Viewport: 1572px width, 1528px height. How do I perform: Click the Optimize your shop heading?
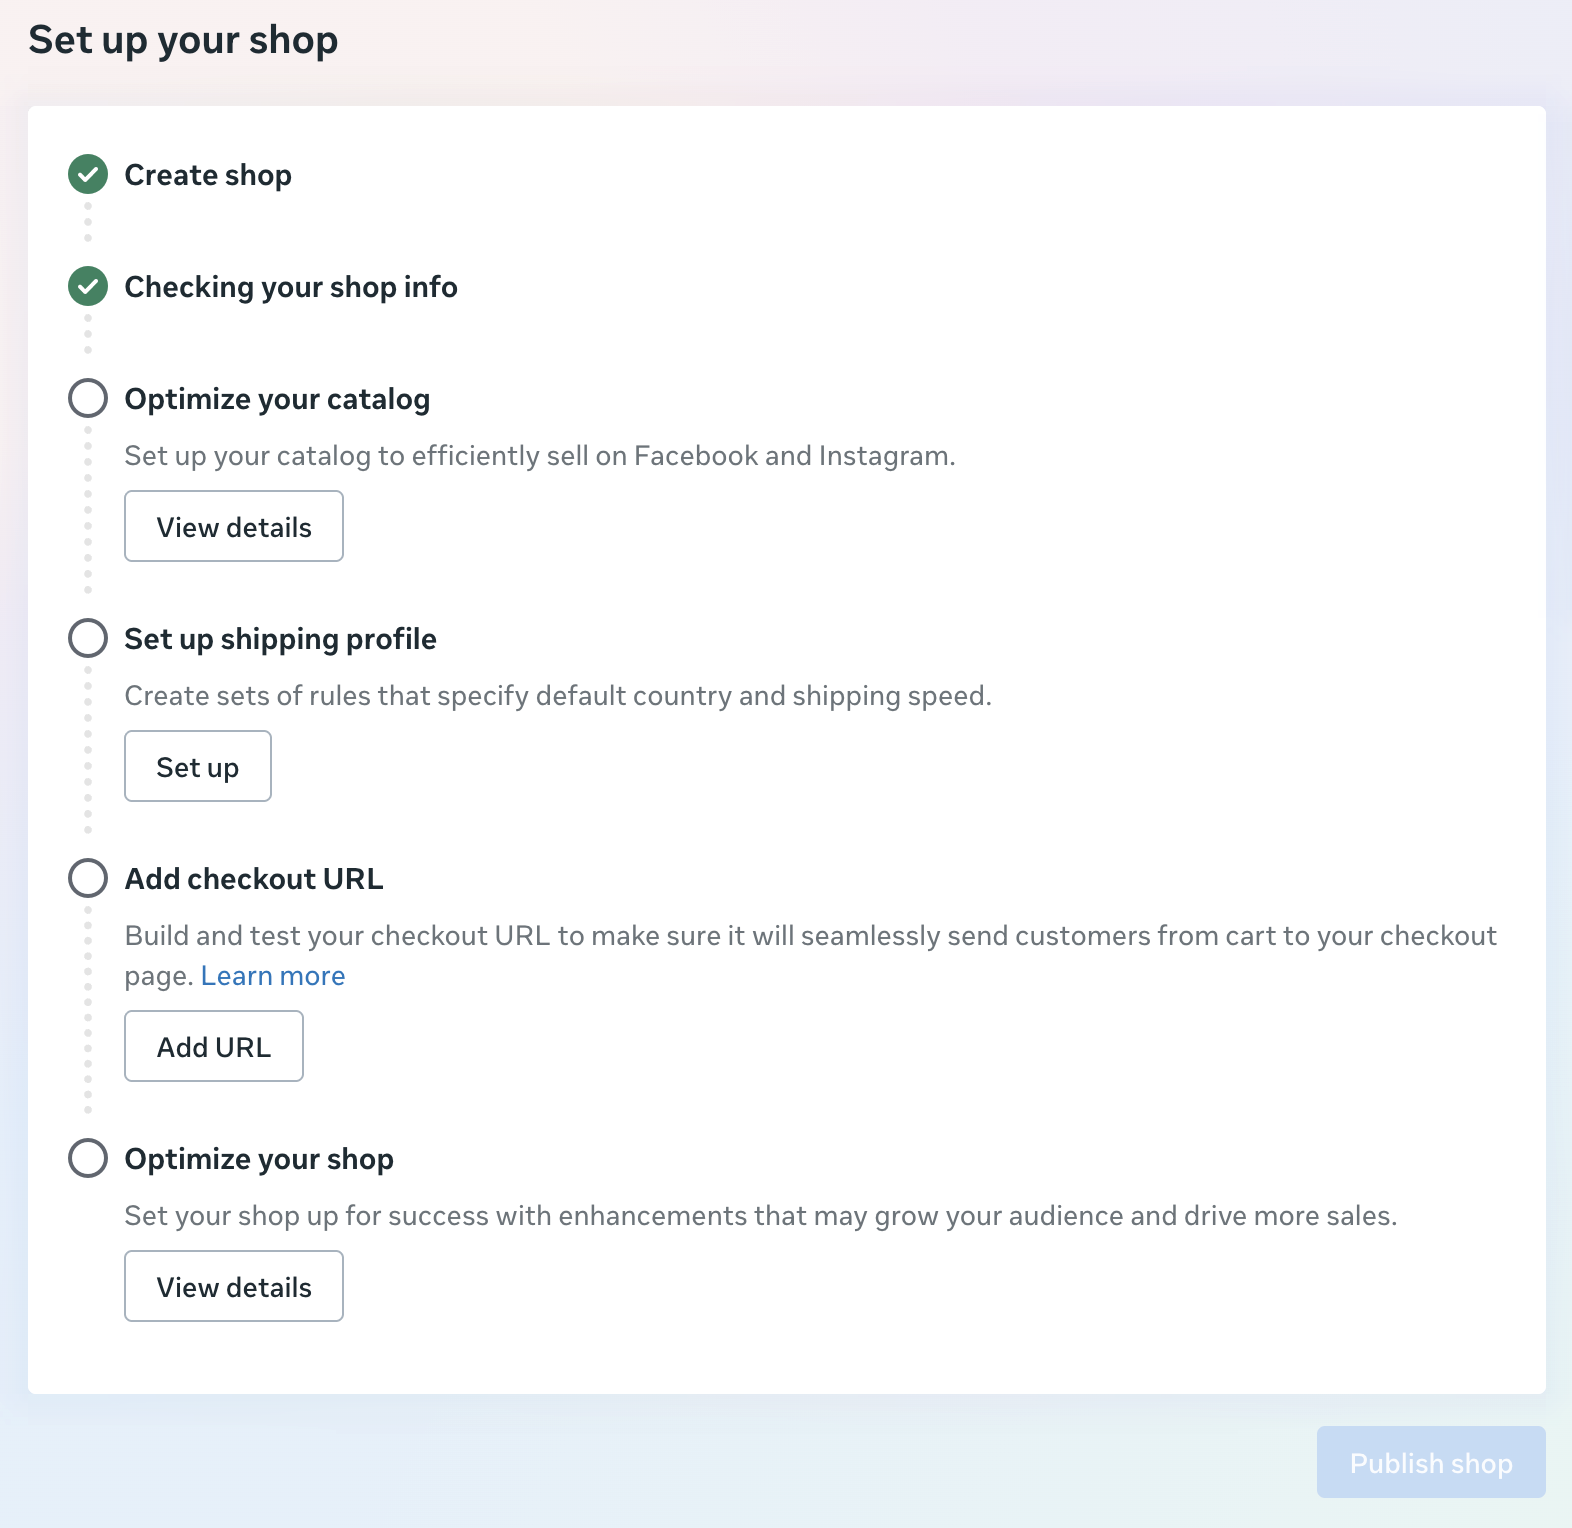pos(259,1159)
